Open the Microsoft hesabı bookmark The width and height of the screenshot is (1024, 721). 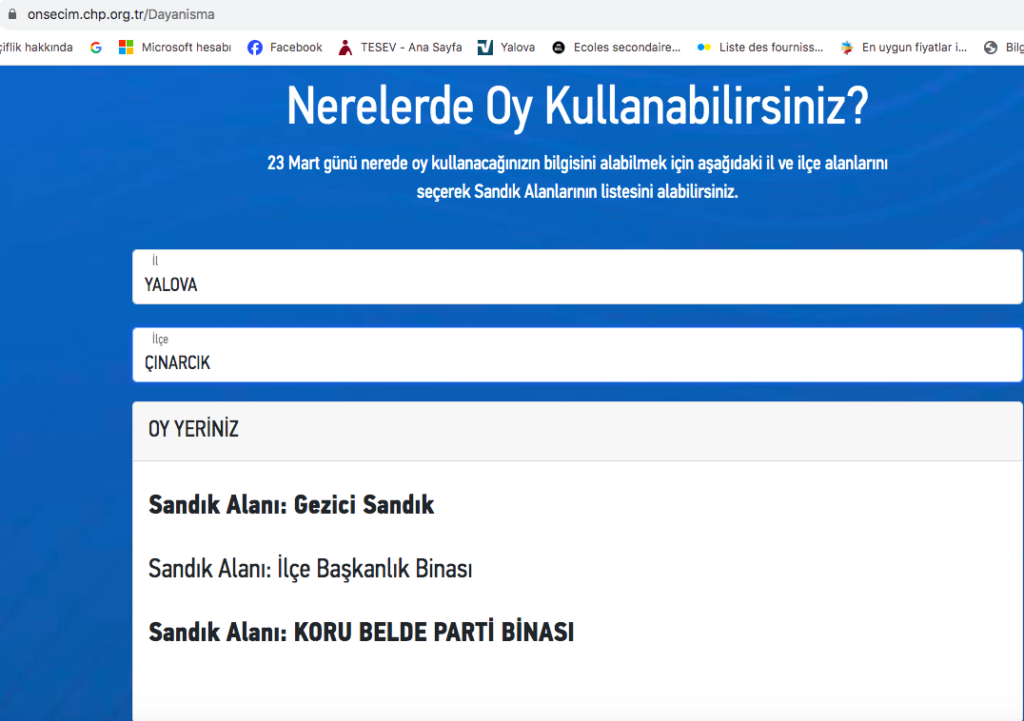click(175, 47)
